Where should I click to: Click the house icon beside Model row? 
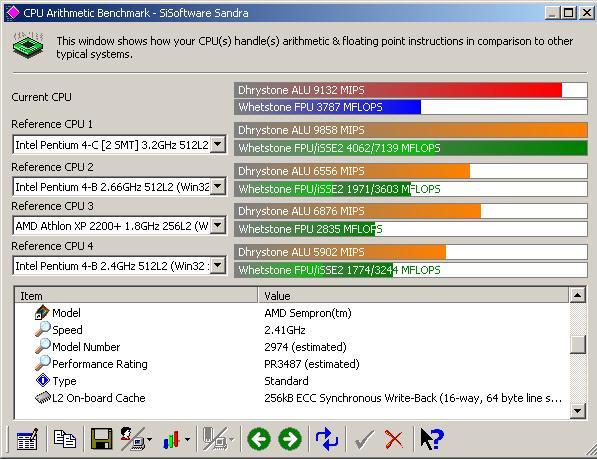(x=42, y=312)
